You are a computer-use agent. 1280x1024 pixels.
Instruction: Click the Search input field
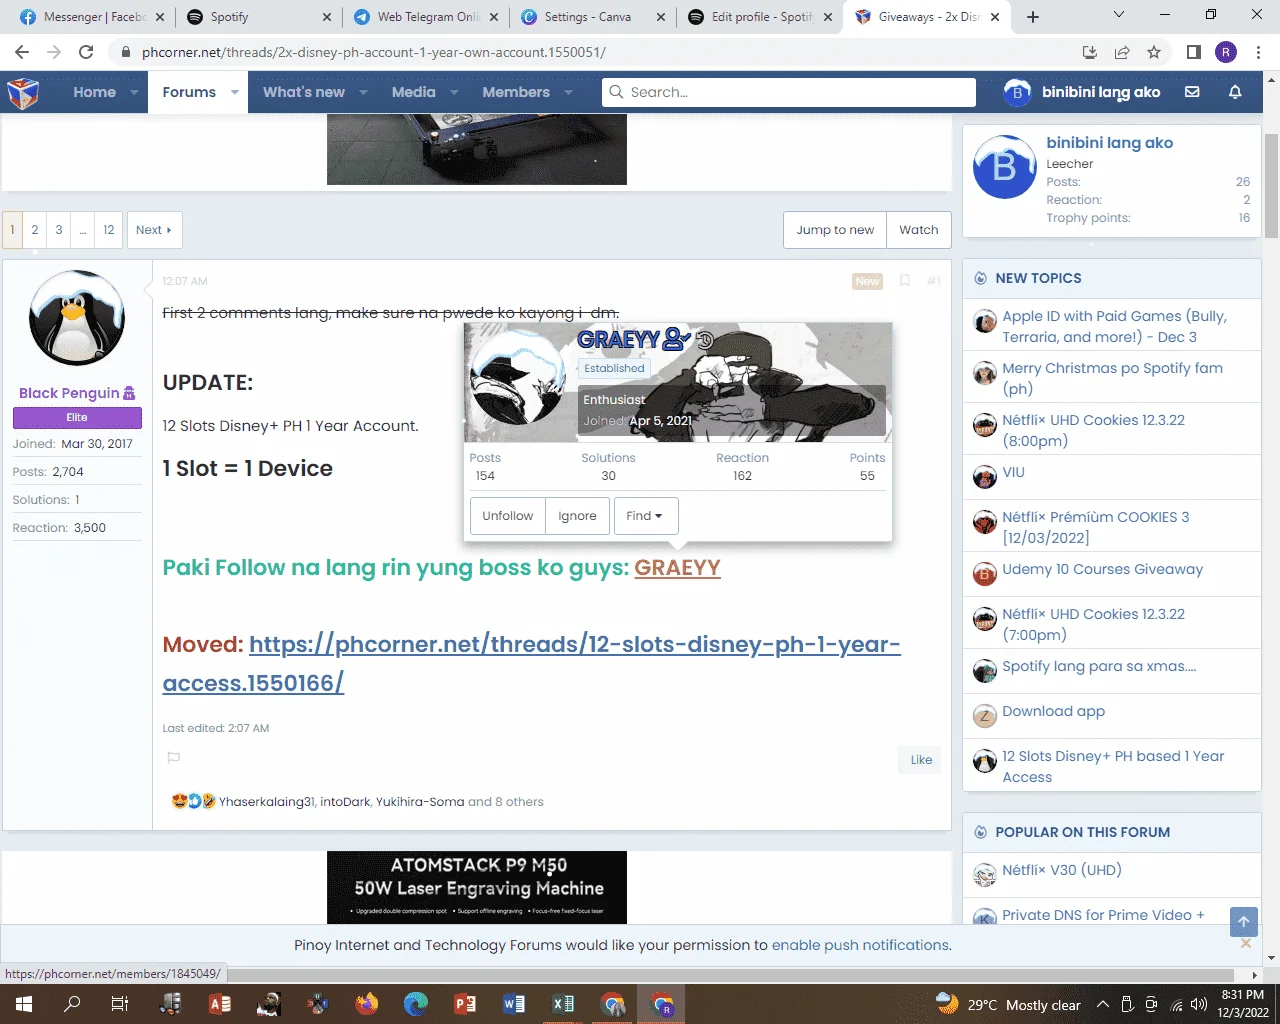[x=788, y=92]
